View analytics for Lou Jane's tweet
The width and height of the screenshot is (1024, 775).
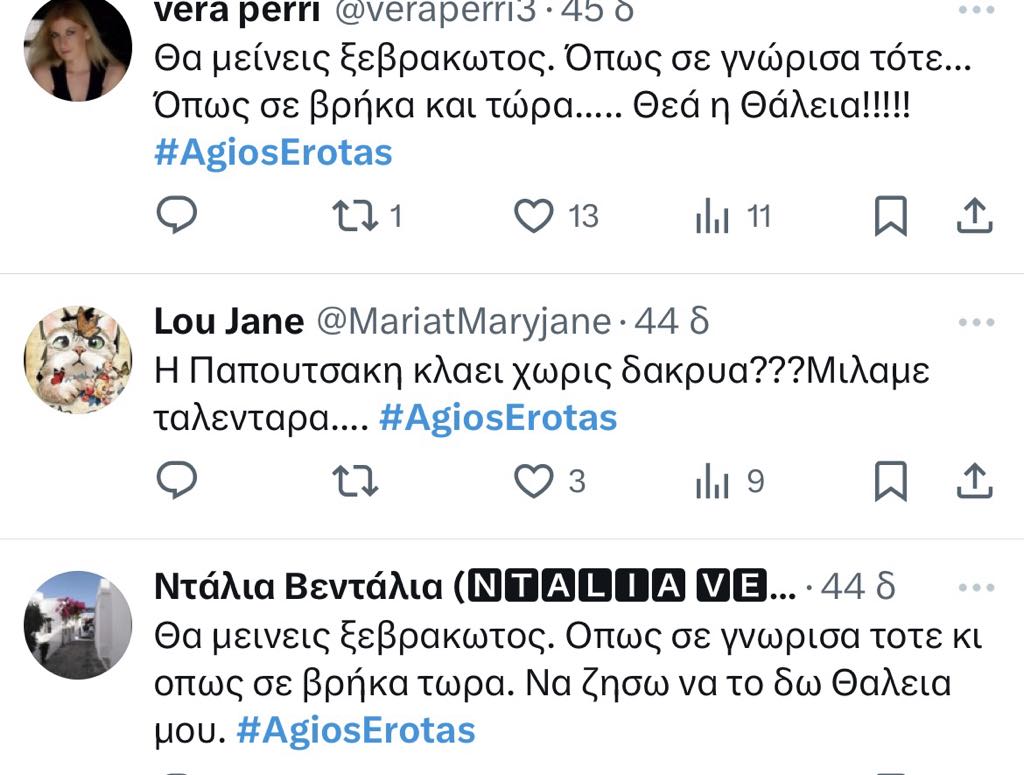point(711,482)
